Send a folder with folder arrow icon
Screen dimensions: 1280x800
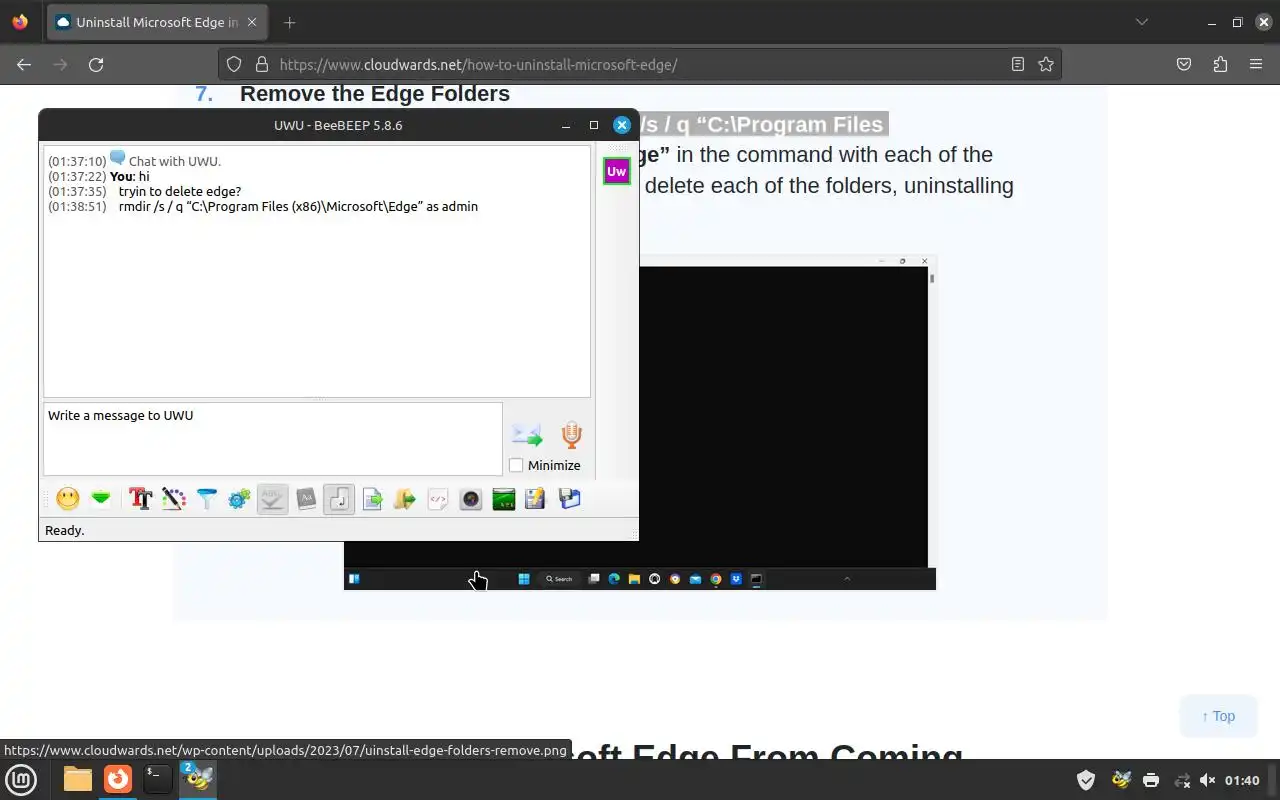click(x=405, y=498)
